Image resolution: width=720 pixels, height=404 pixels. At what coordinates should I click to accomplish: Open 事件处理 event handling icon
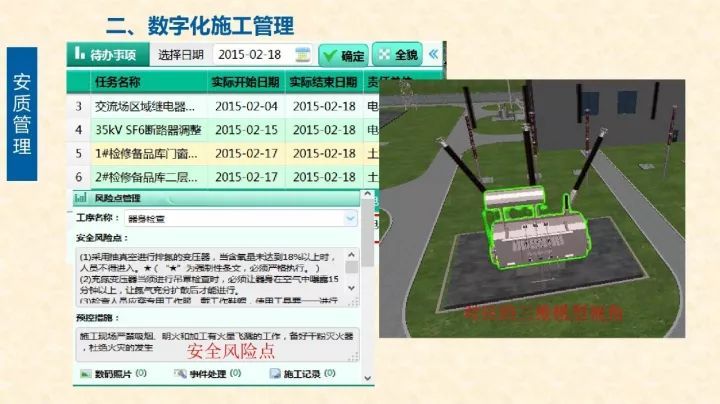181,373
